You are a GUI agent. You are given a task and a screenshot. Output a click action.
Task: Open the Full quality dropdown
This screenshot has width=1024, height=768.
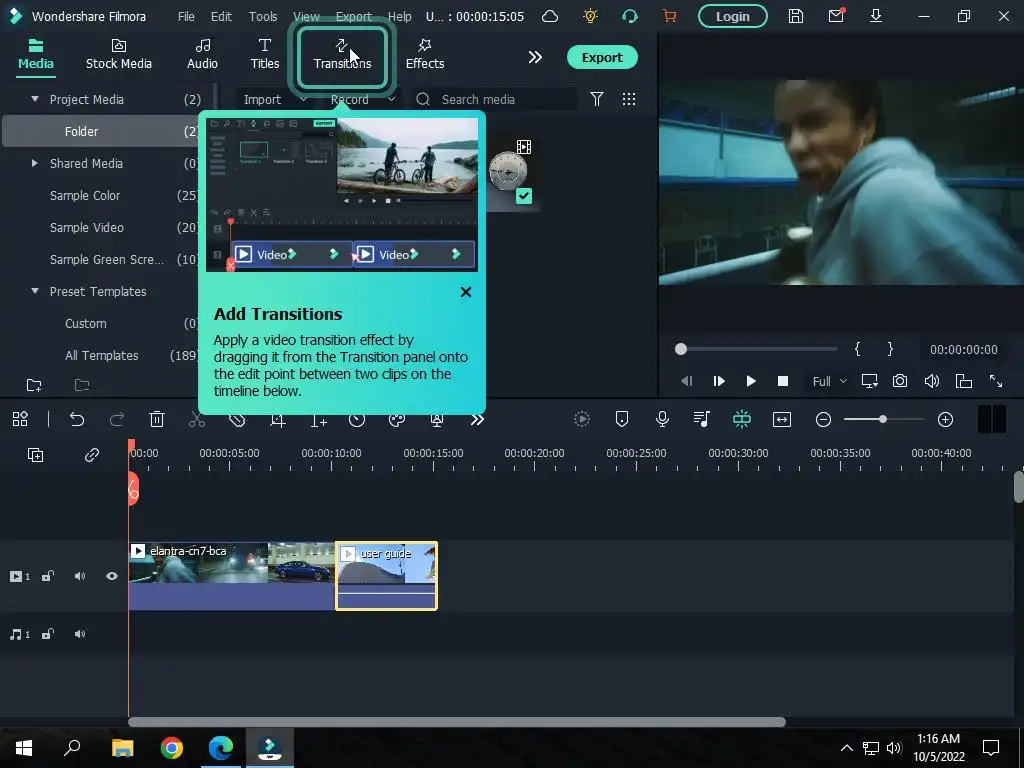click(x=829, y=381)
